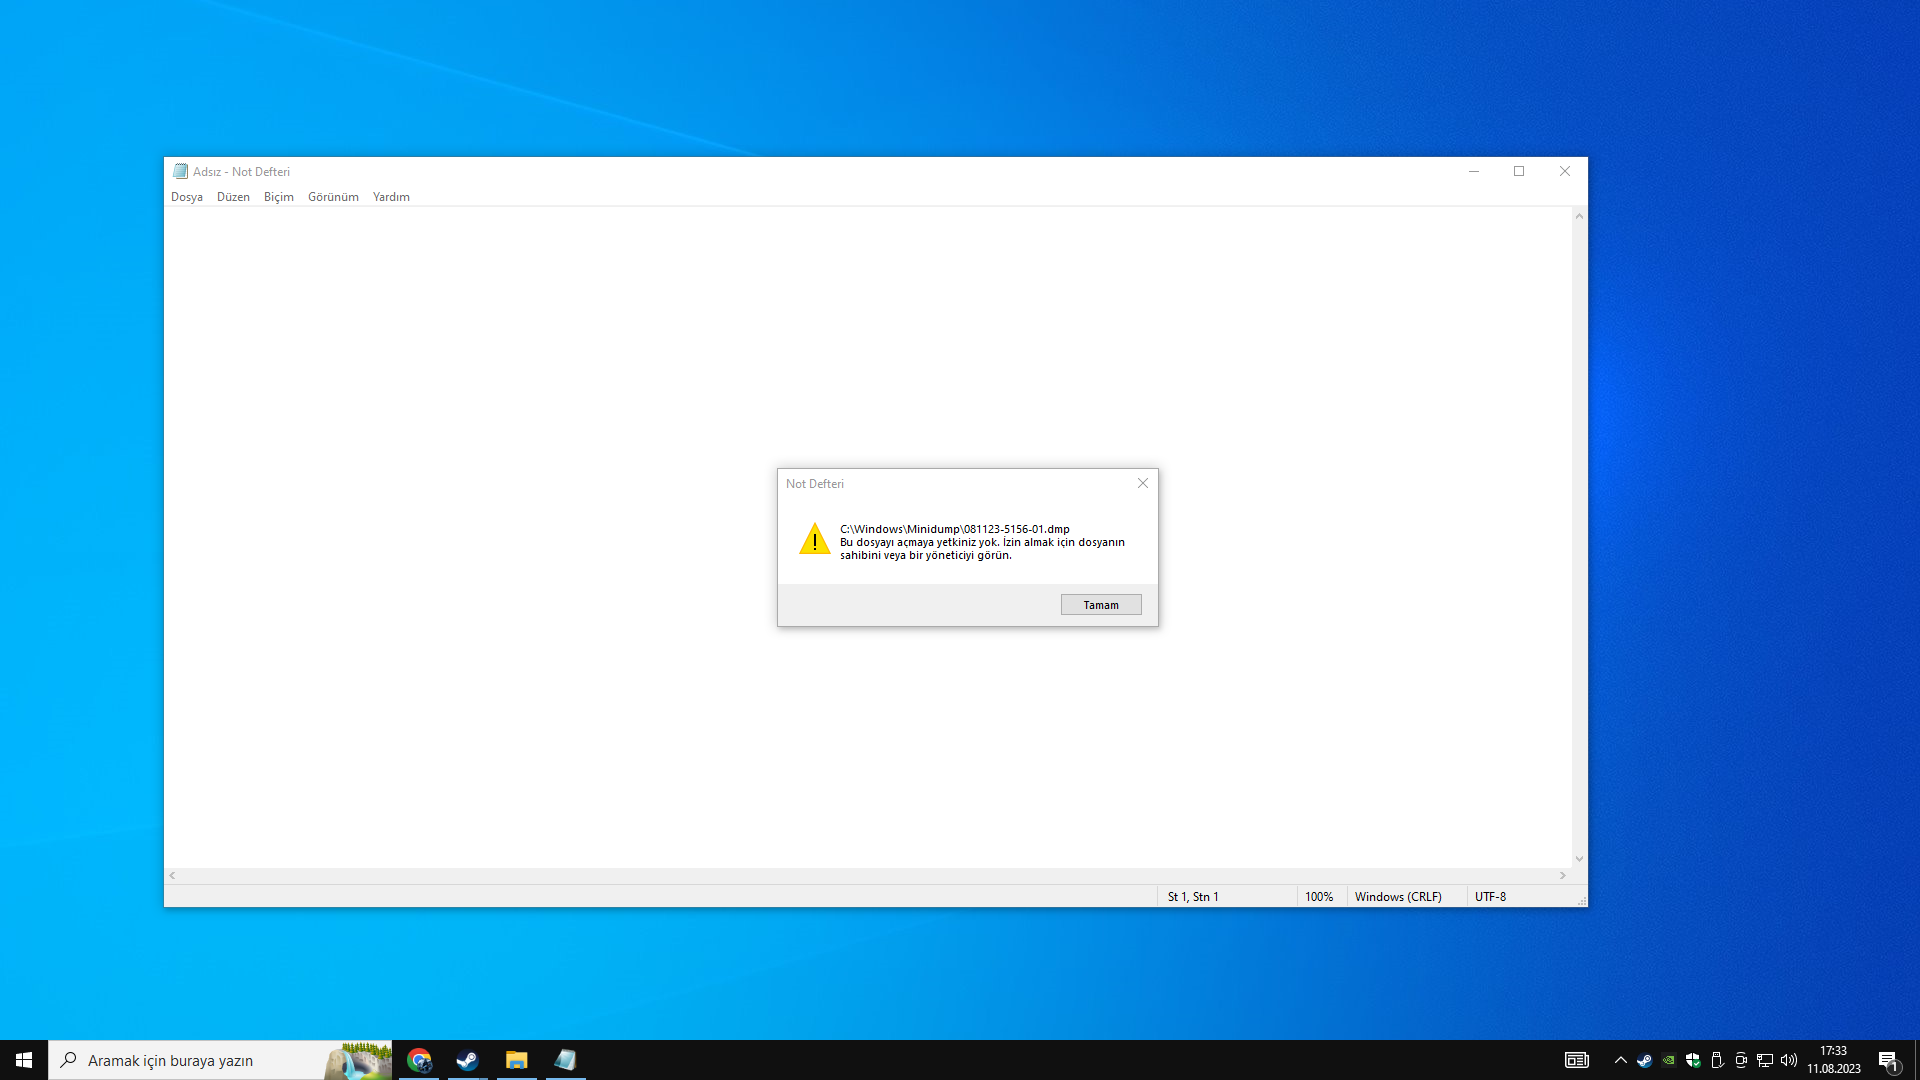Show hidden system tray icons
The height and width of the screenshot is (1080, 1920).
tap(1620, 1060)
